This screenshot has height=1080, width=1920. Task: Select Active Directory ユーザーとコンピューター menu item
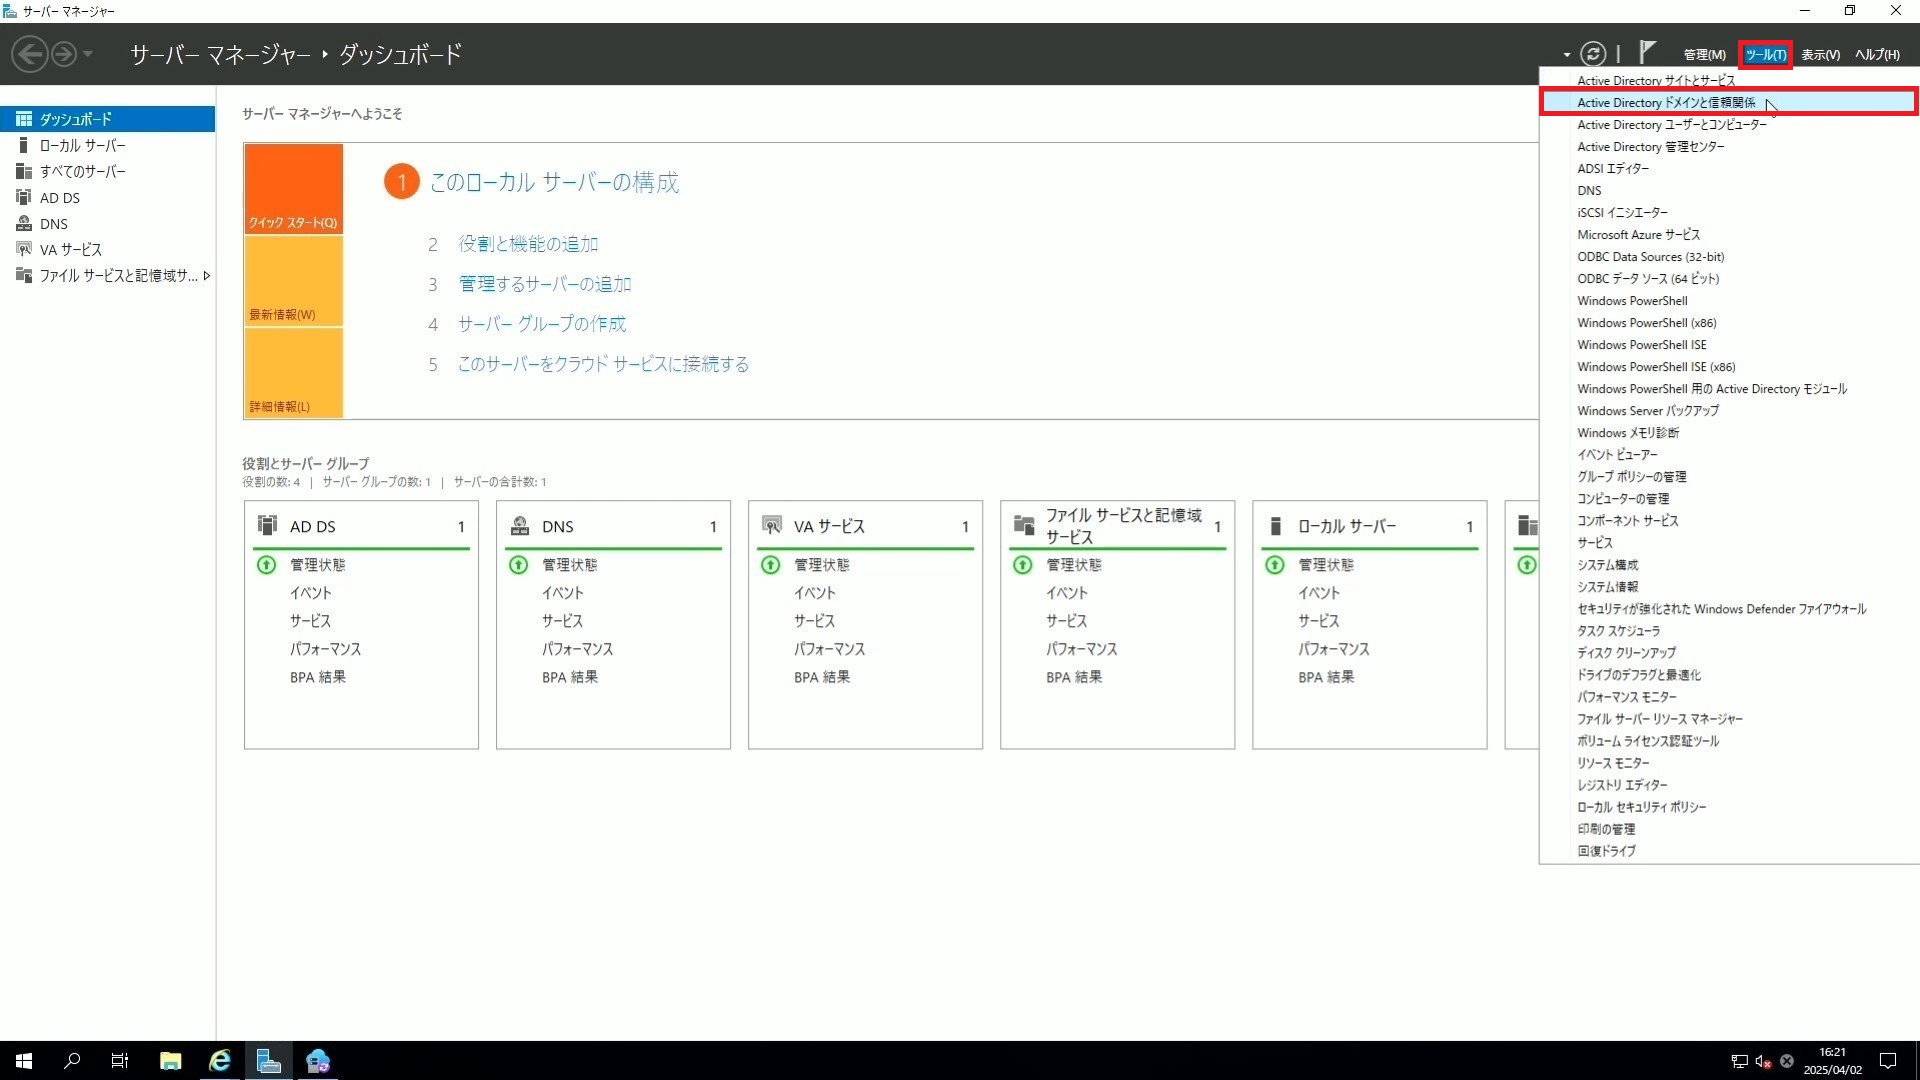(1729, 124)
